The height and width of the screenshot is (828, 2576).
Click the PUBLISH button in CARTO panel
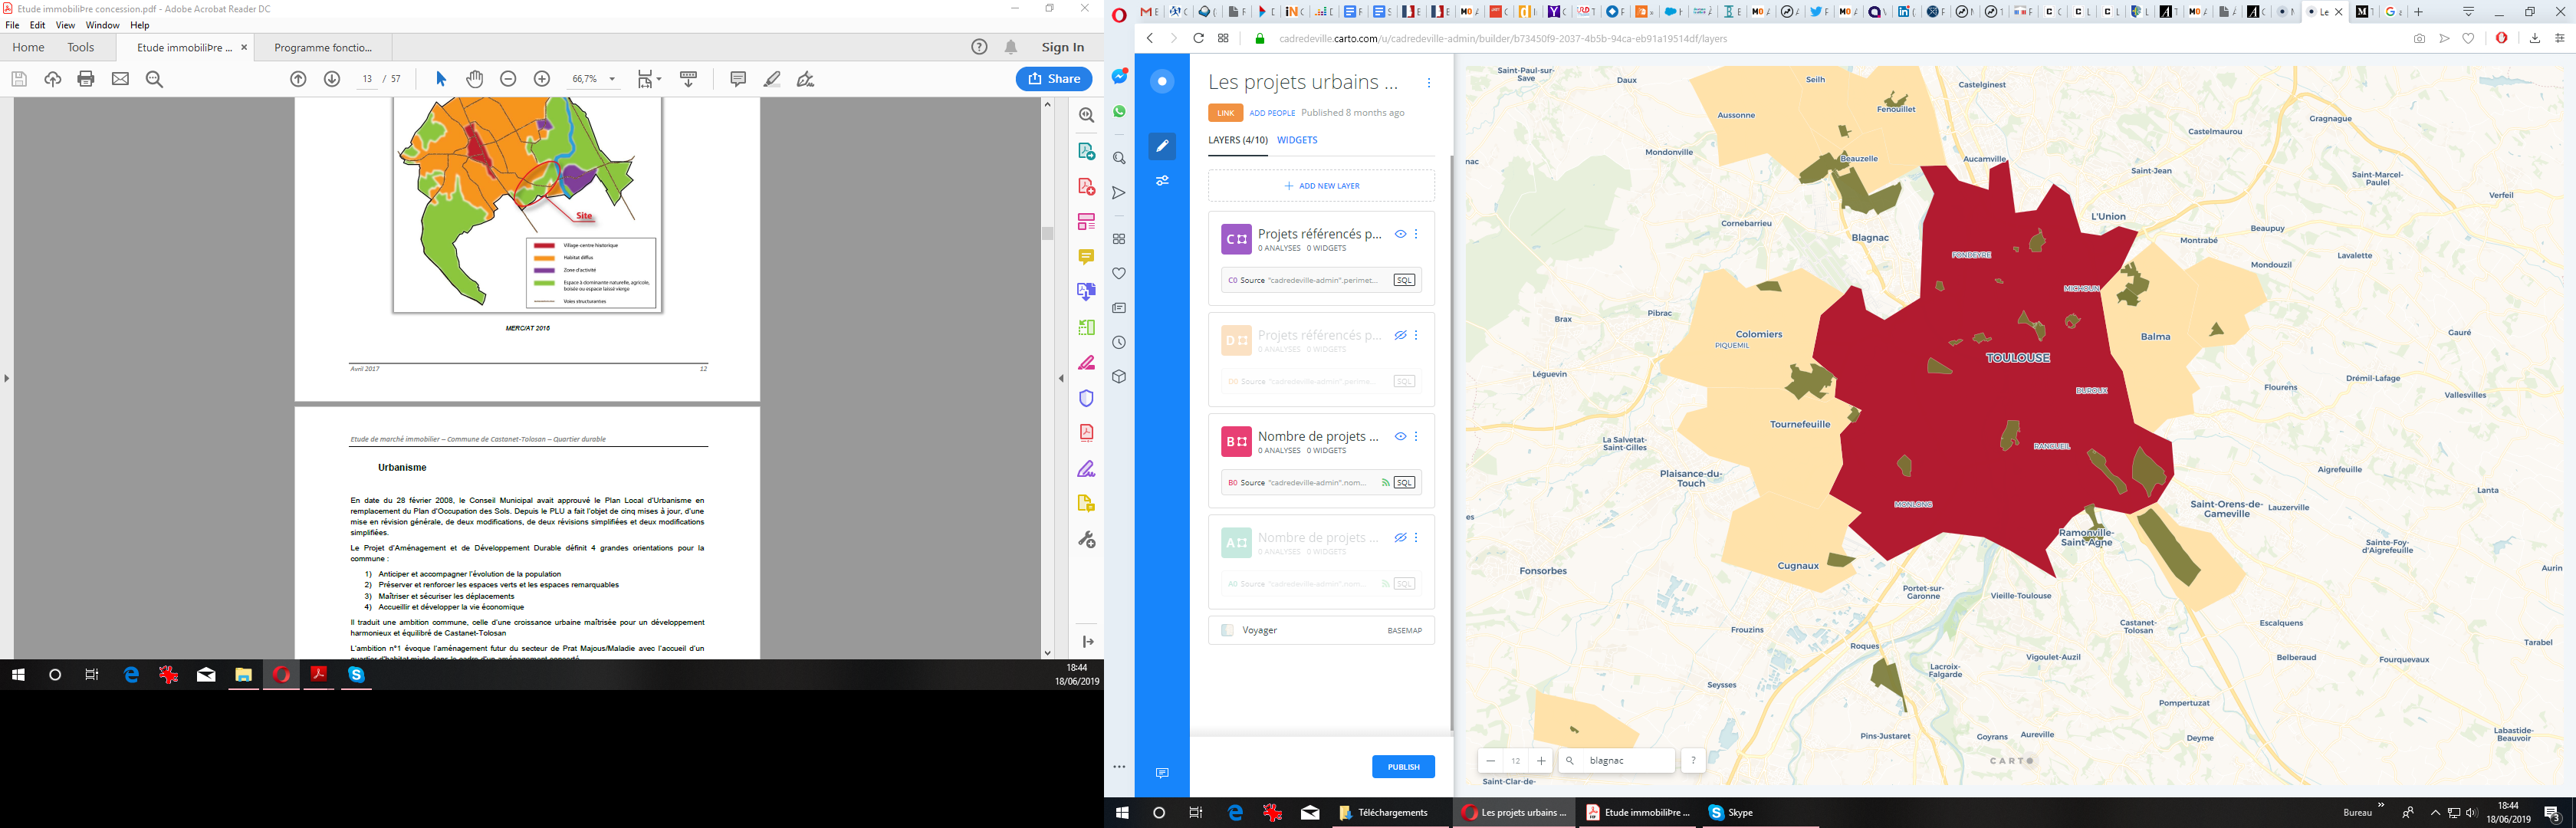click(1403, 766)
